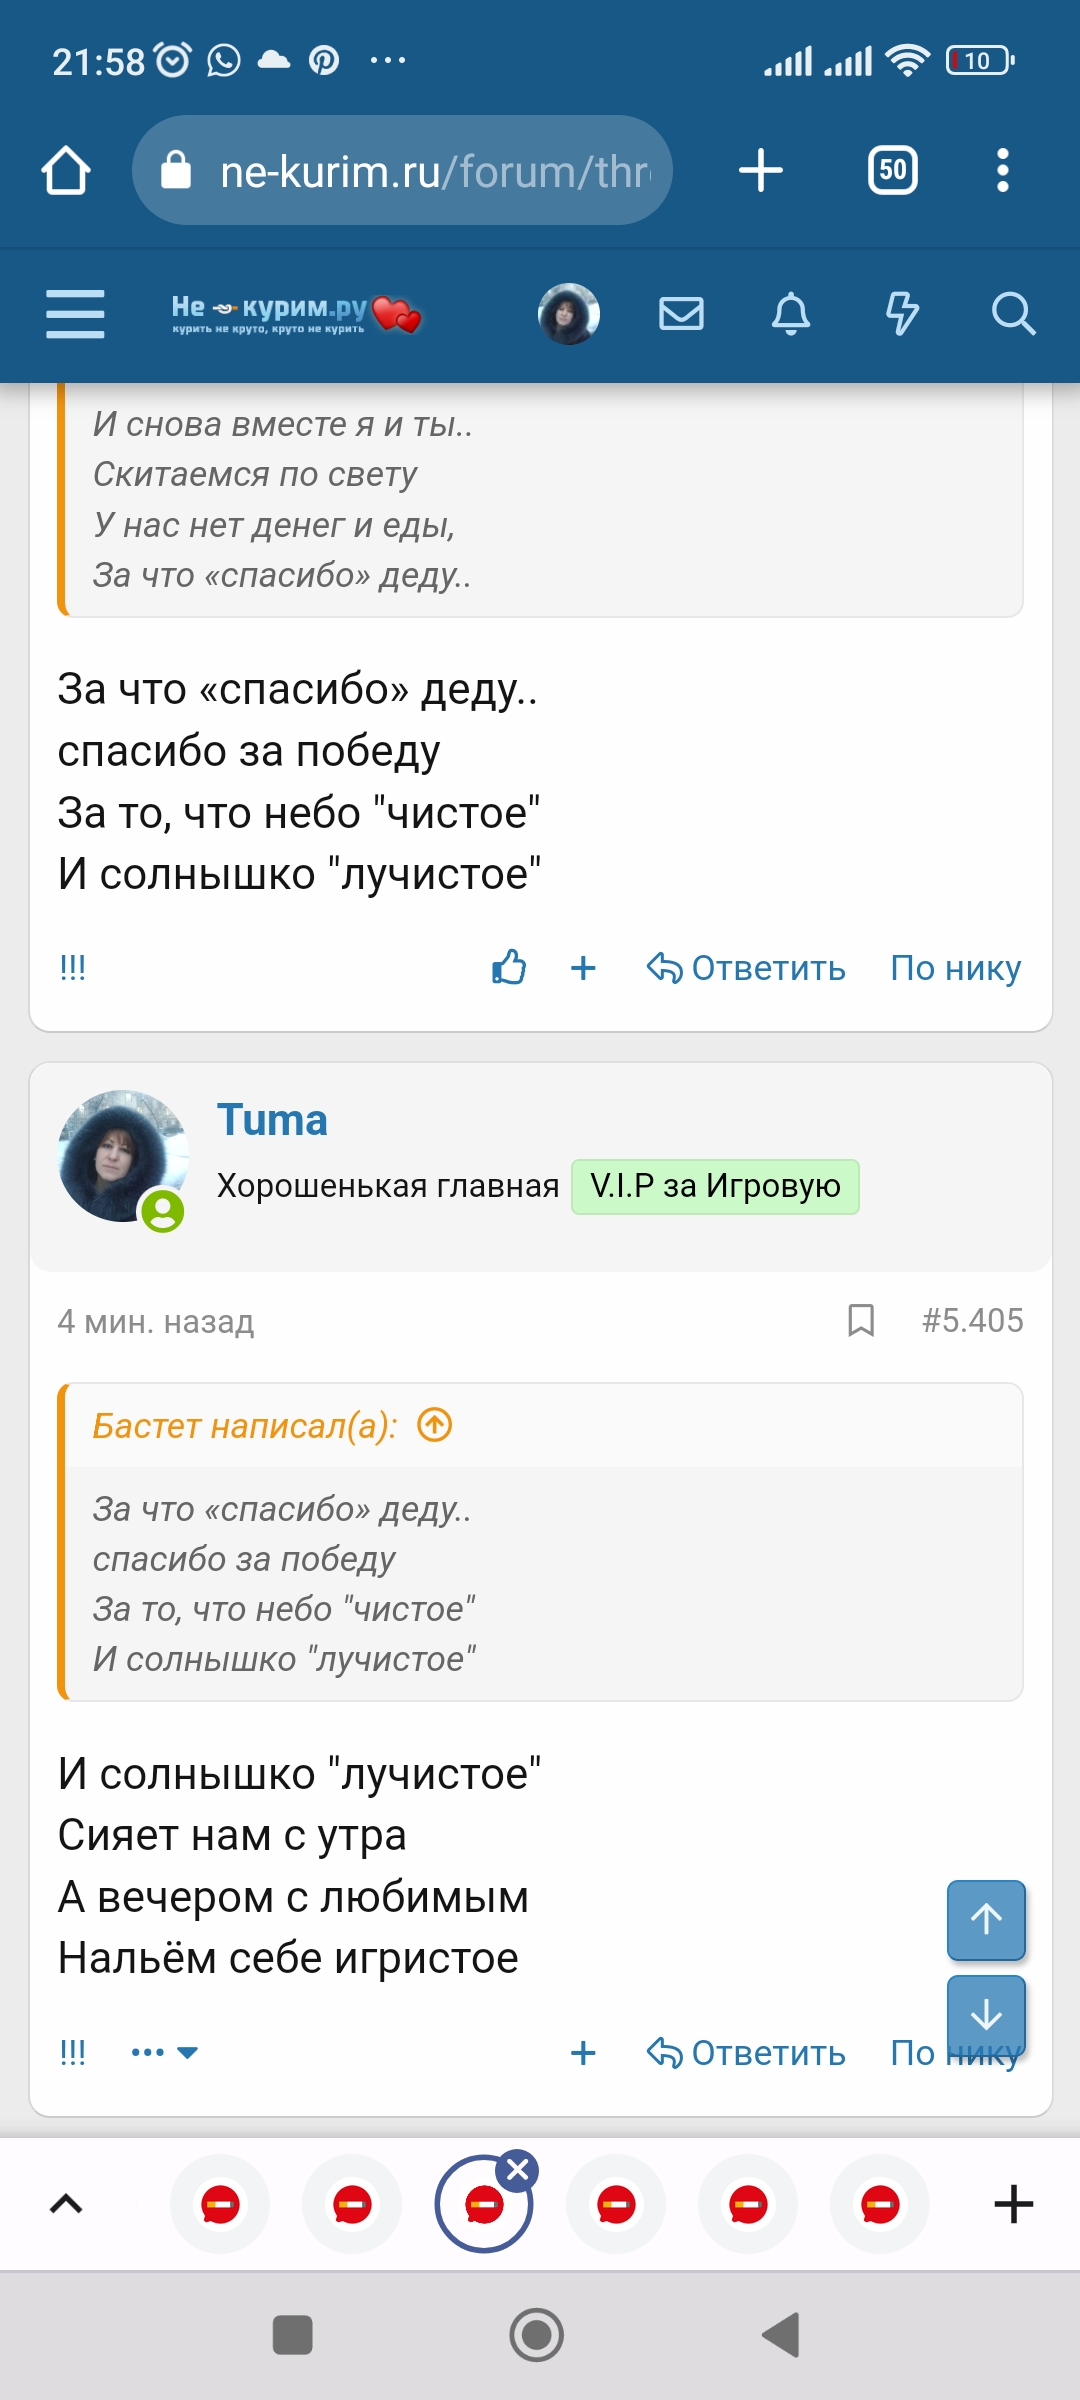Open Tuma's avatar in post header
The height and width of the screenshot is (2400, 1080).
(122, 1156)
